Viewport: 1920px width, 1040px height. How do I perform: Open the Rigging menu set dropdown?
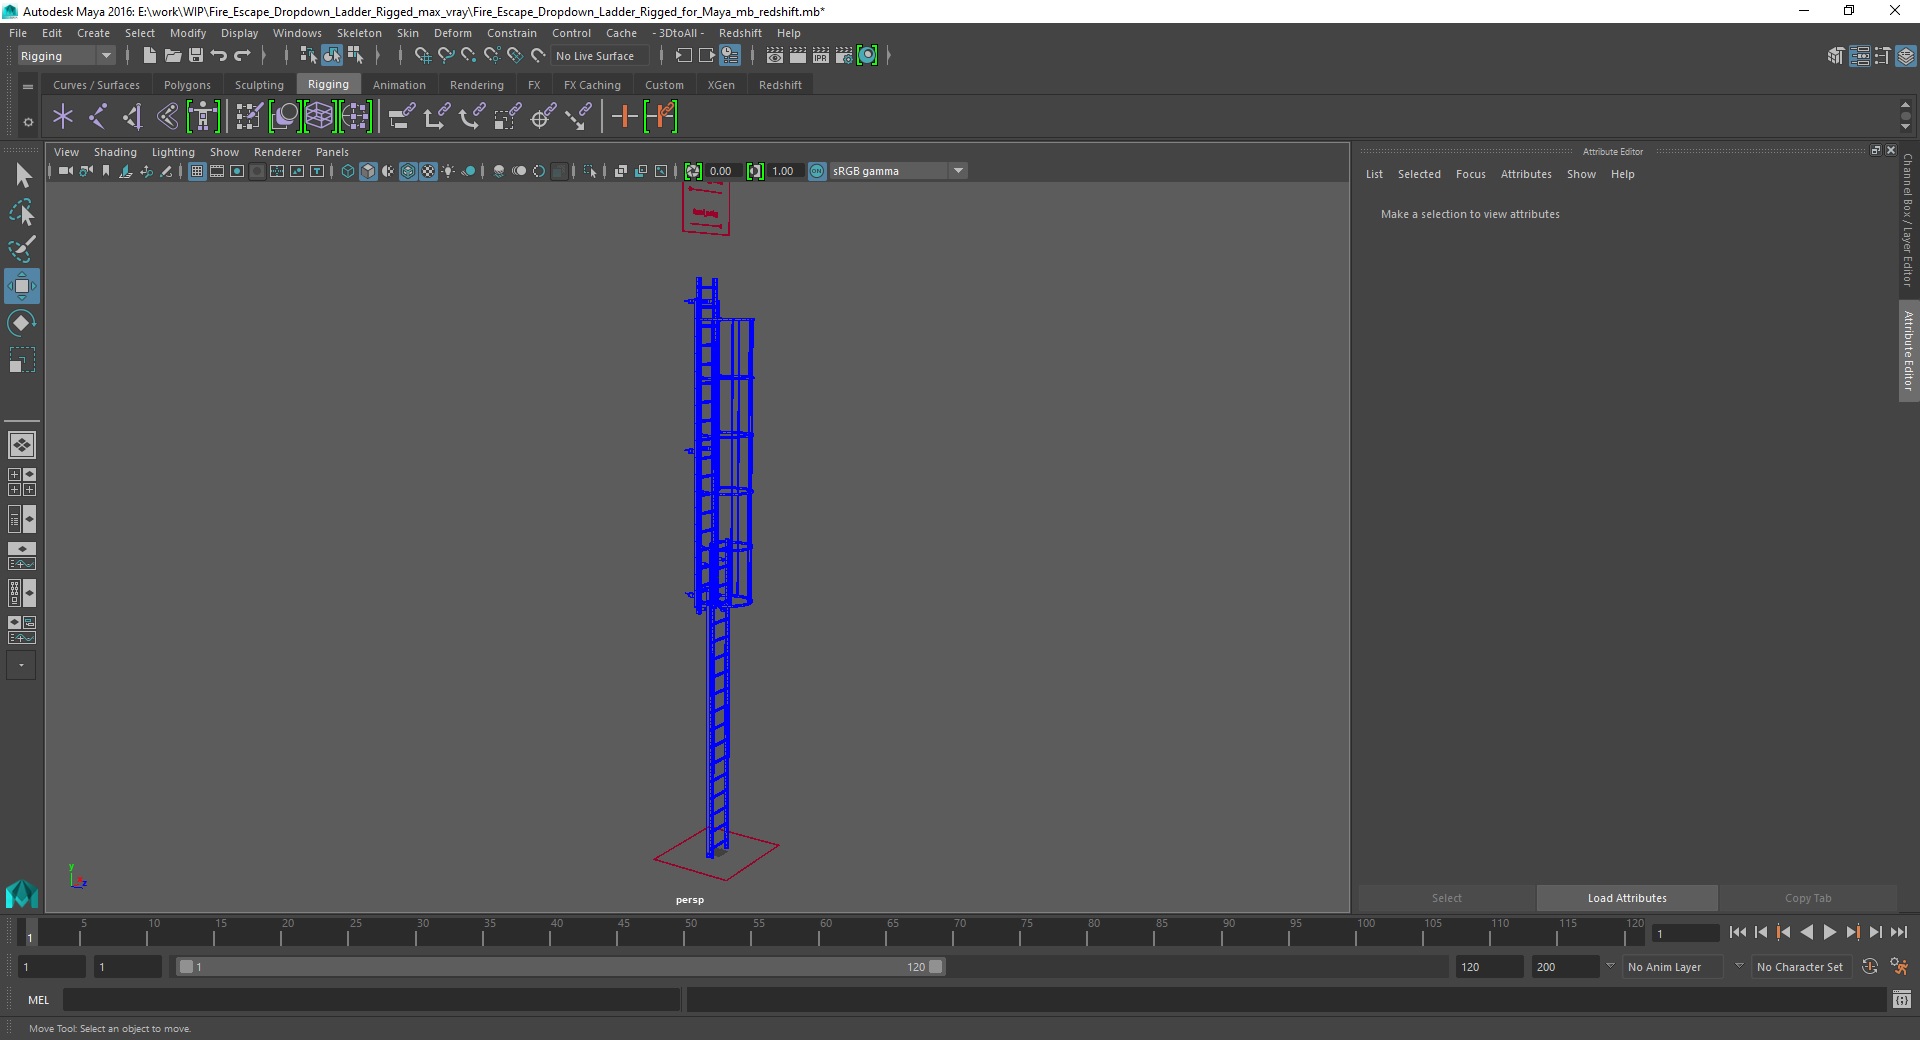tap(66, 56)
